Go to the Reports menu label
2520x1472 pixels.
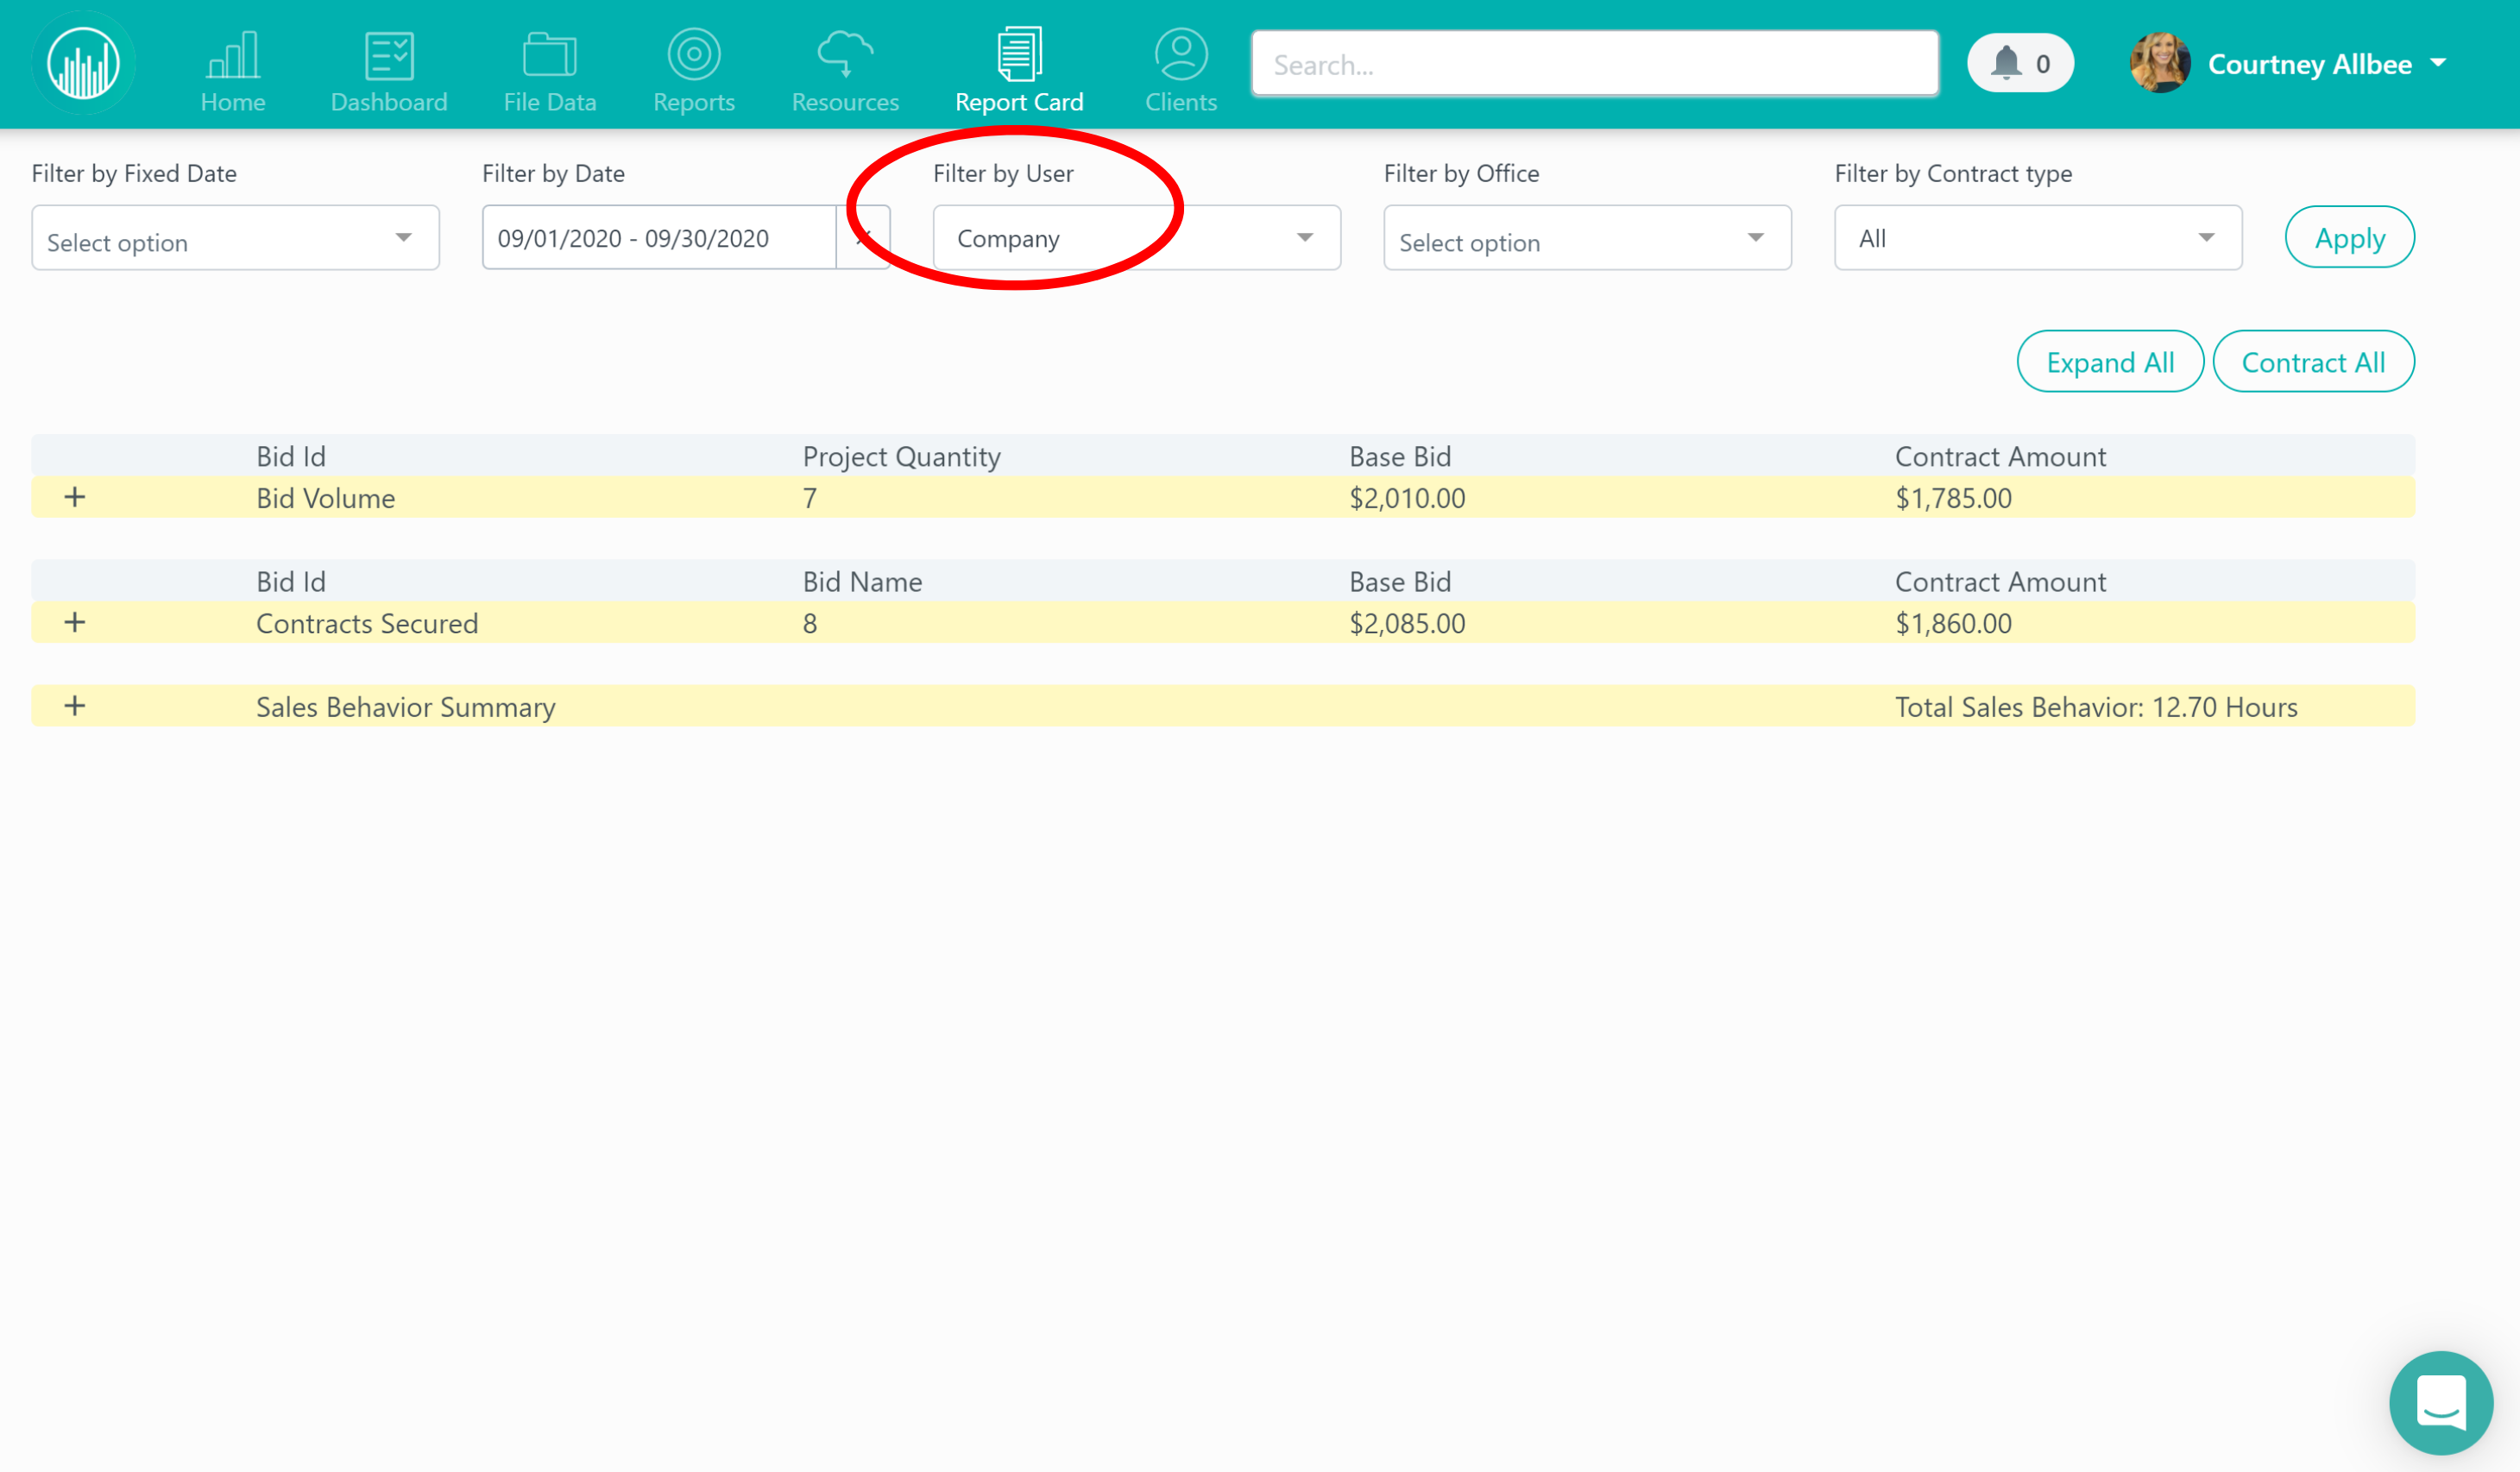point(694,102)
